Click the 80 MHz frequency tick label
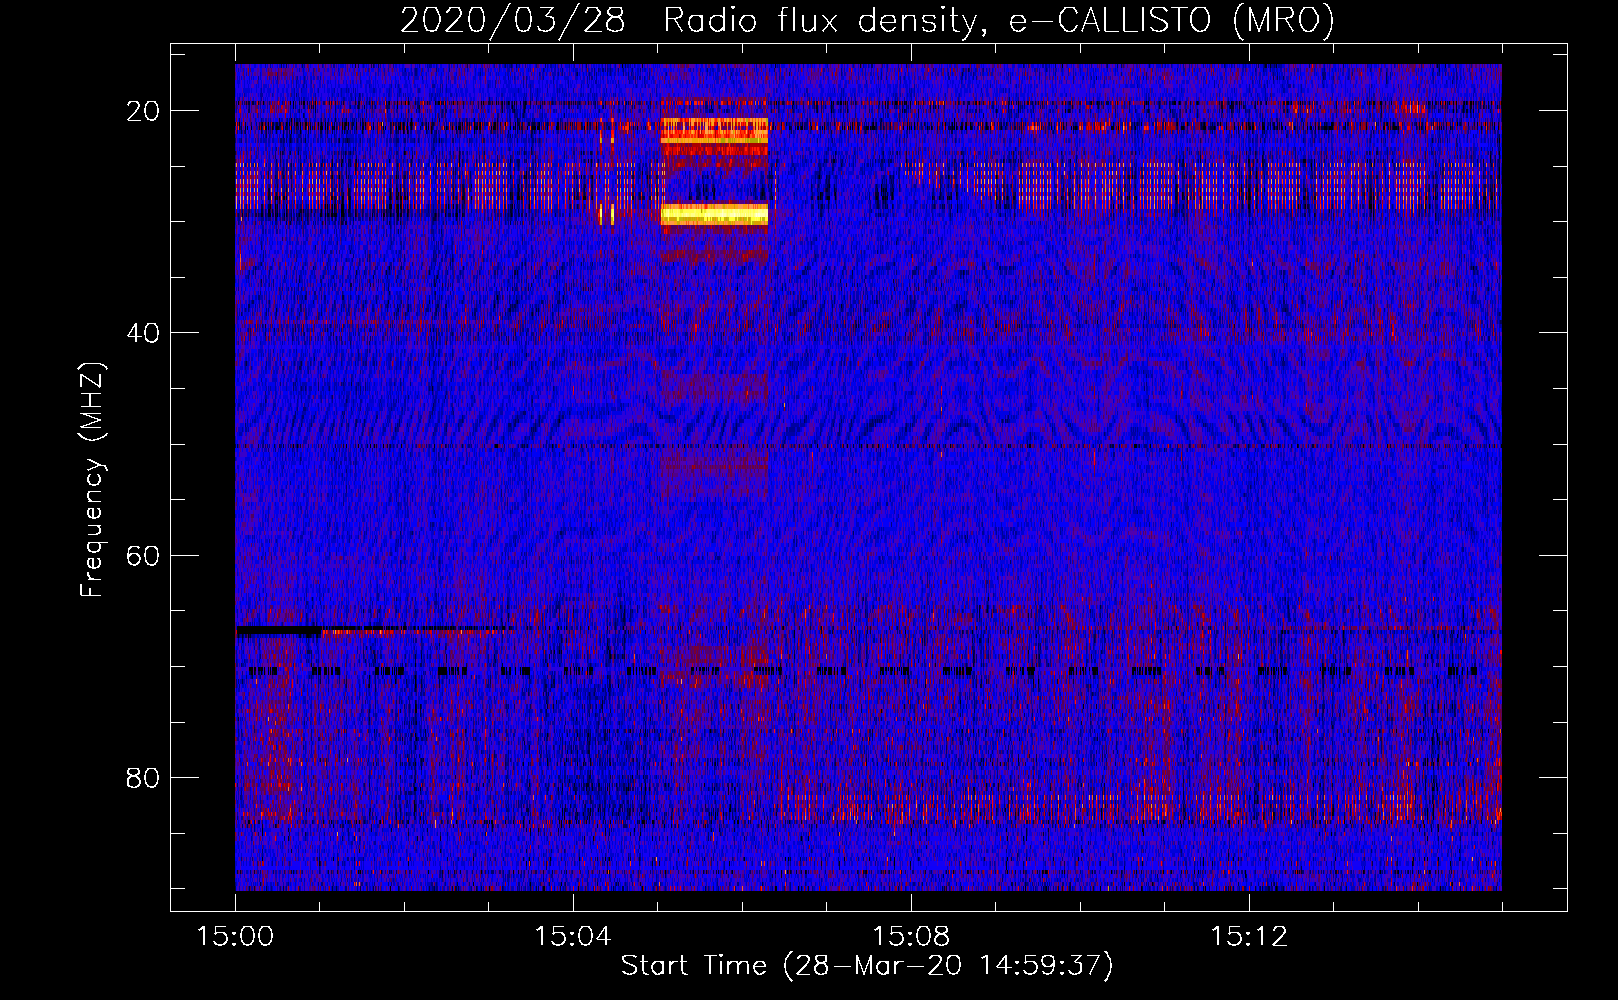 click(x=143, y=777)
